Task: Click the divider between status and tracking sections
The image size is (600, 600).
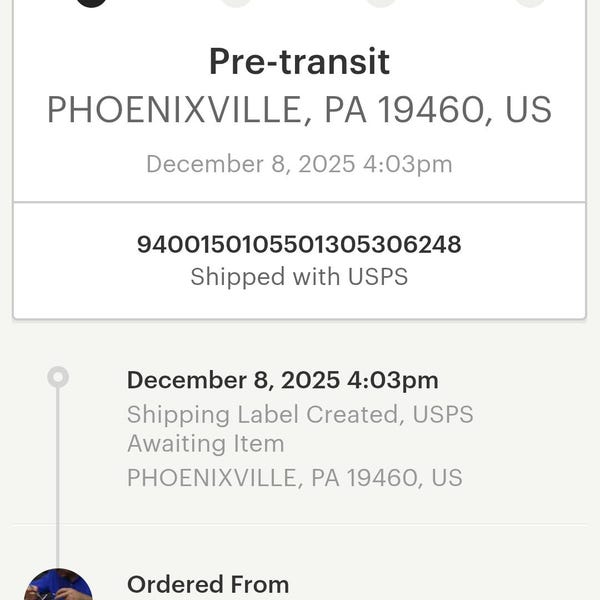Action: pyautogui.click(x=299, y=202)
